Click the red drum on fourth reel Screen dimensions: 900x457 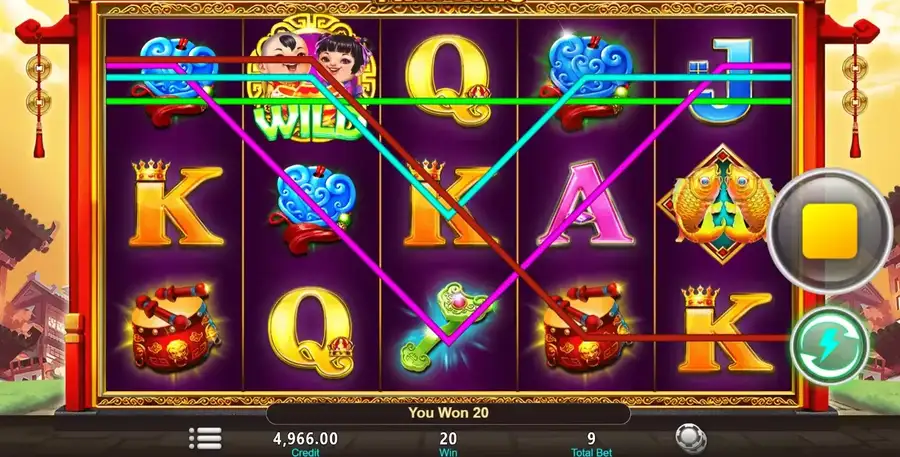(x=585, y=326)
